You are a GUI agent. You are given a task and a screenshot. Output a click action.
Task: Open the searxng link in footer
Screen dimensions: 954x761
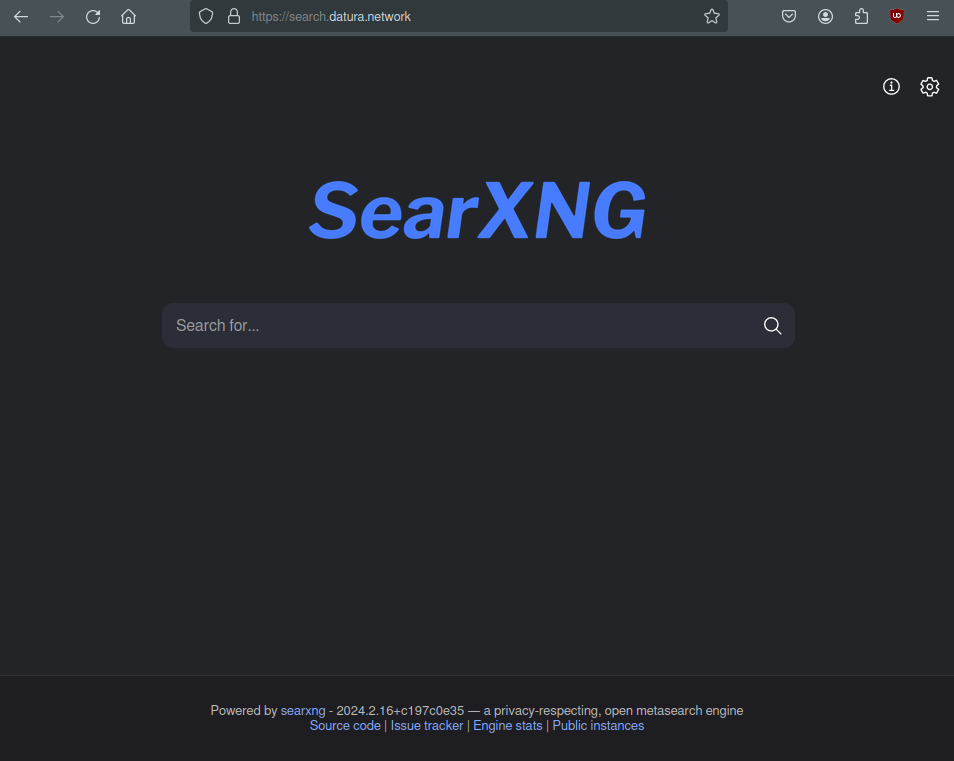tap(303, 711)
